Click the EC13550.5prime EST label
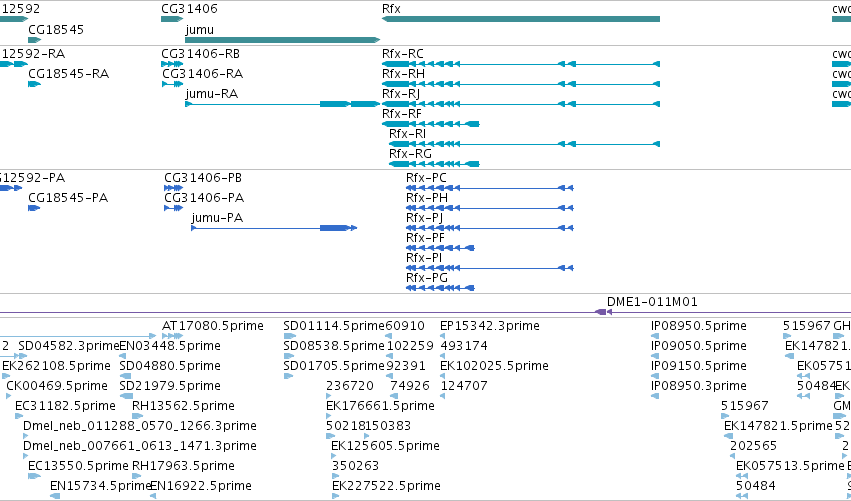851x501 pixels. point(79,466)
